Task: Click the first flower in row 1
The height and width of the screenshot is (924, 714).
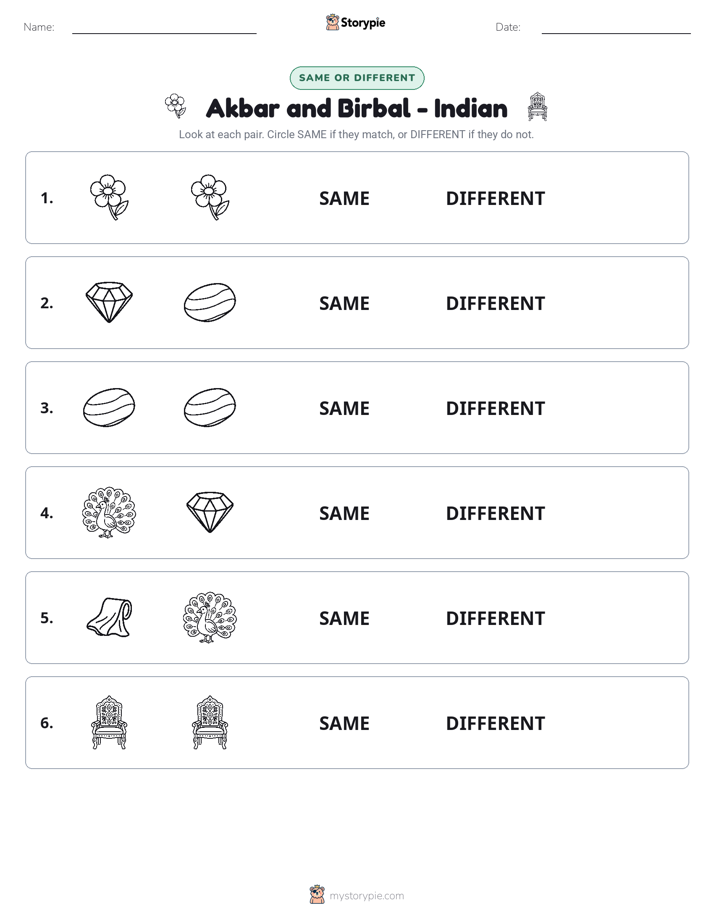Action: pos(109,197)
